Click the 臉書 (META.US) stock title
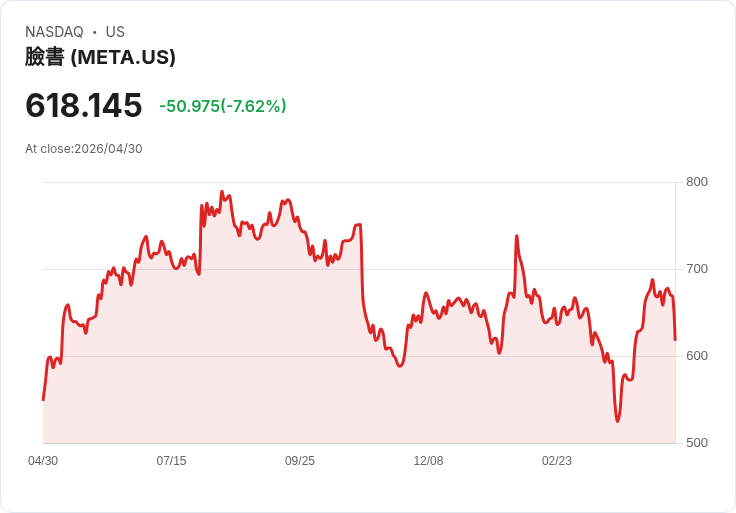Screen dimensions: 736x513 (x=100, y=57)
